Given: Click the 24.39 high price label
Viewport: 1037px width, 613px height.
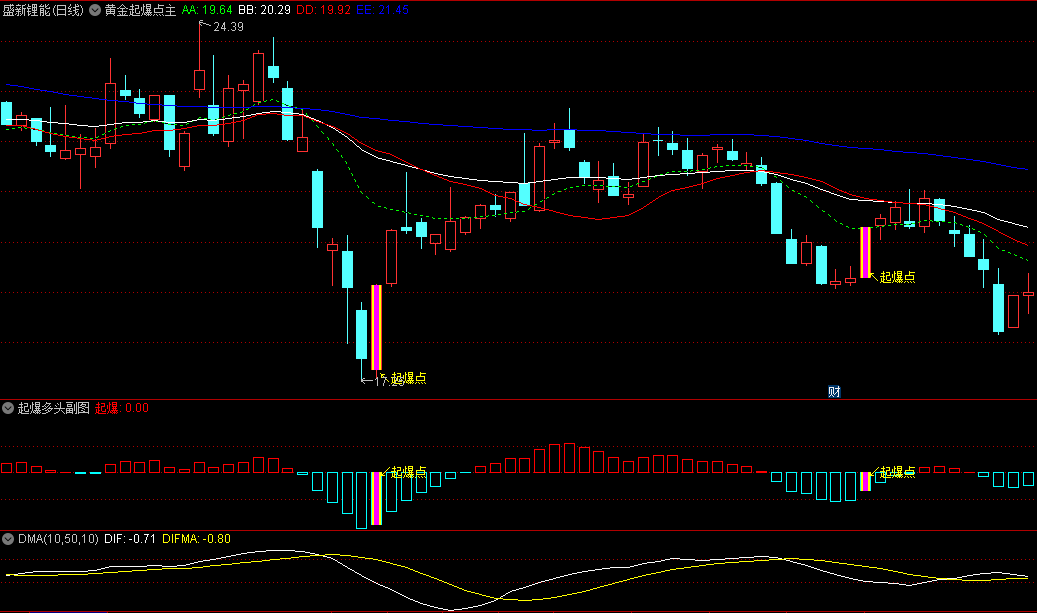Looking at the screenshot, I should coord(228,26).
